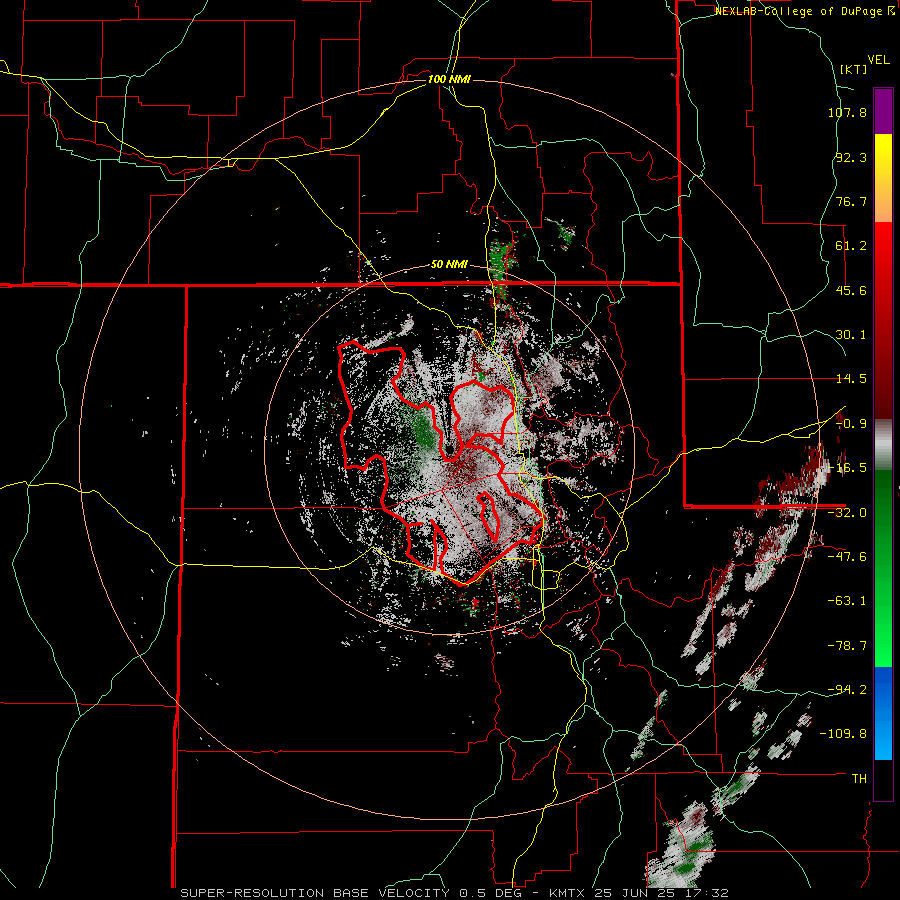Image resolution: width=900 pixels, height=900 pixels.
Task: Pick the gray near-zero segment of the color bar
Action: click(x=883, y=445)
